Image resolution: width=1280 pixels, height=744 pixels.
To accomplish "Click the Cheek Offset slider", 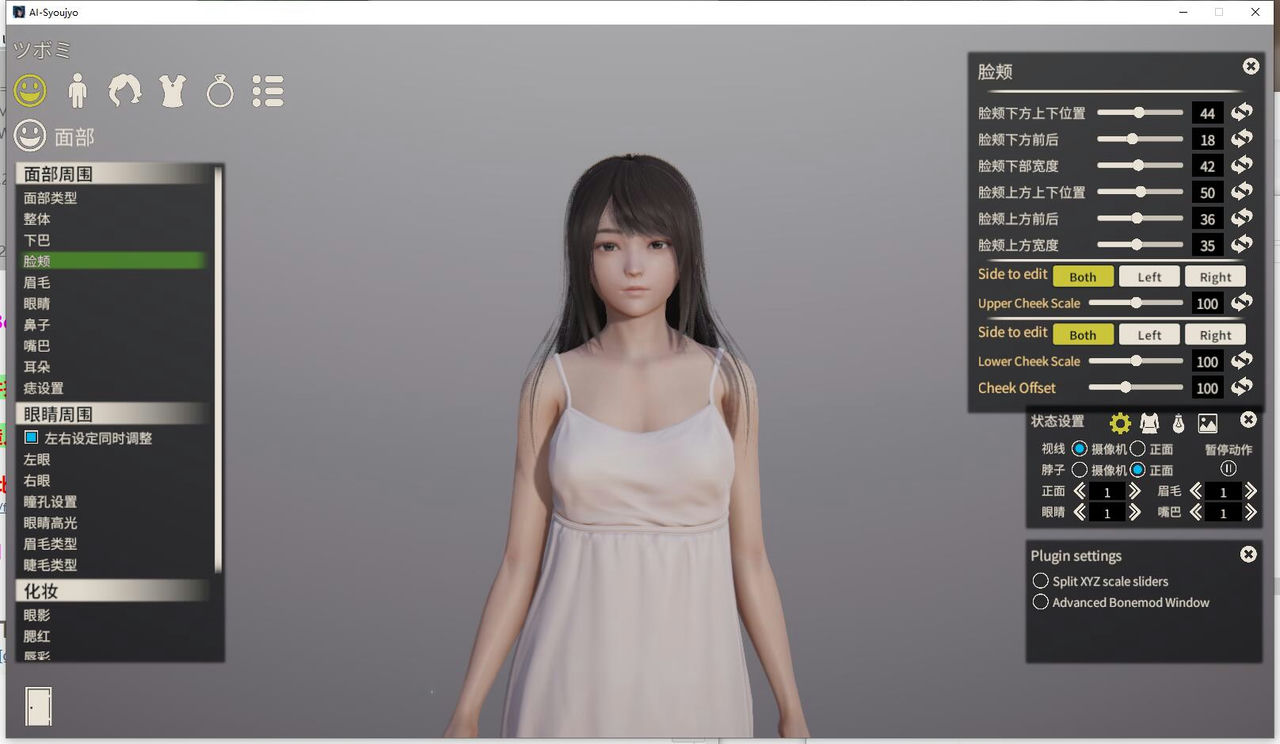I will 1125,388.
